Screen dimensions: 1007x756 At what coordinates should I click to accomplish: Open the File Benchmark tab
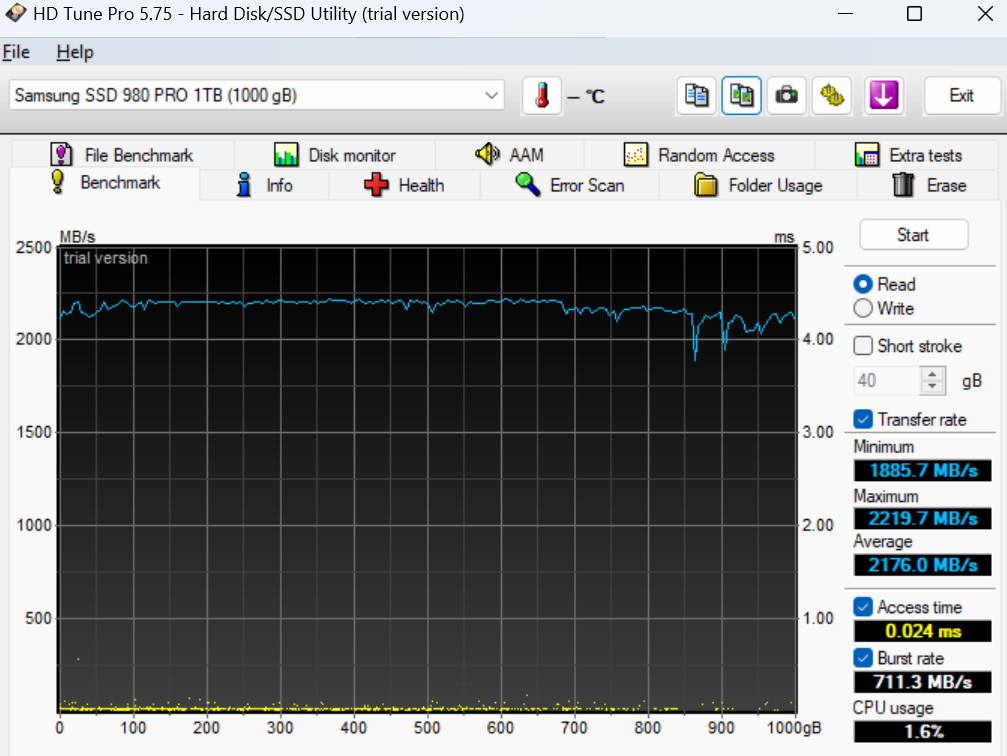tap(123, 155)
